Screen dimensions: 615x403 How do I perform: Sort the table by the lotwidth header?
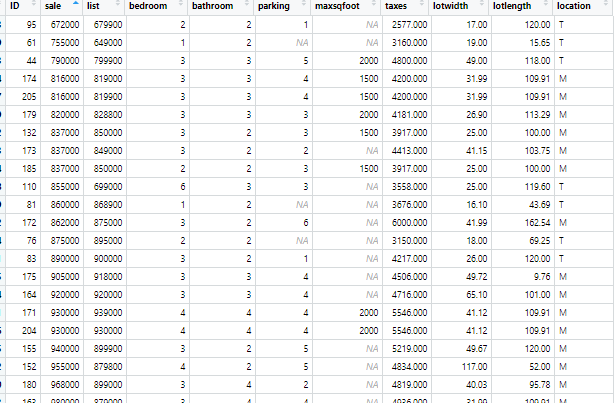point(450,6)
